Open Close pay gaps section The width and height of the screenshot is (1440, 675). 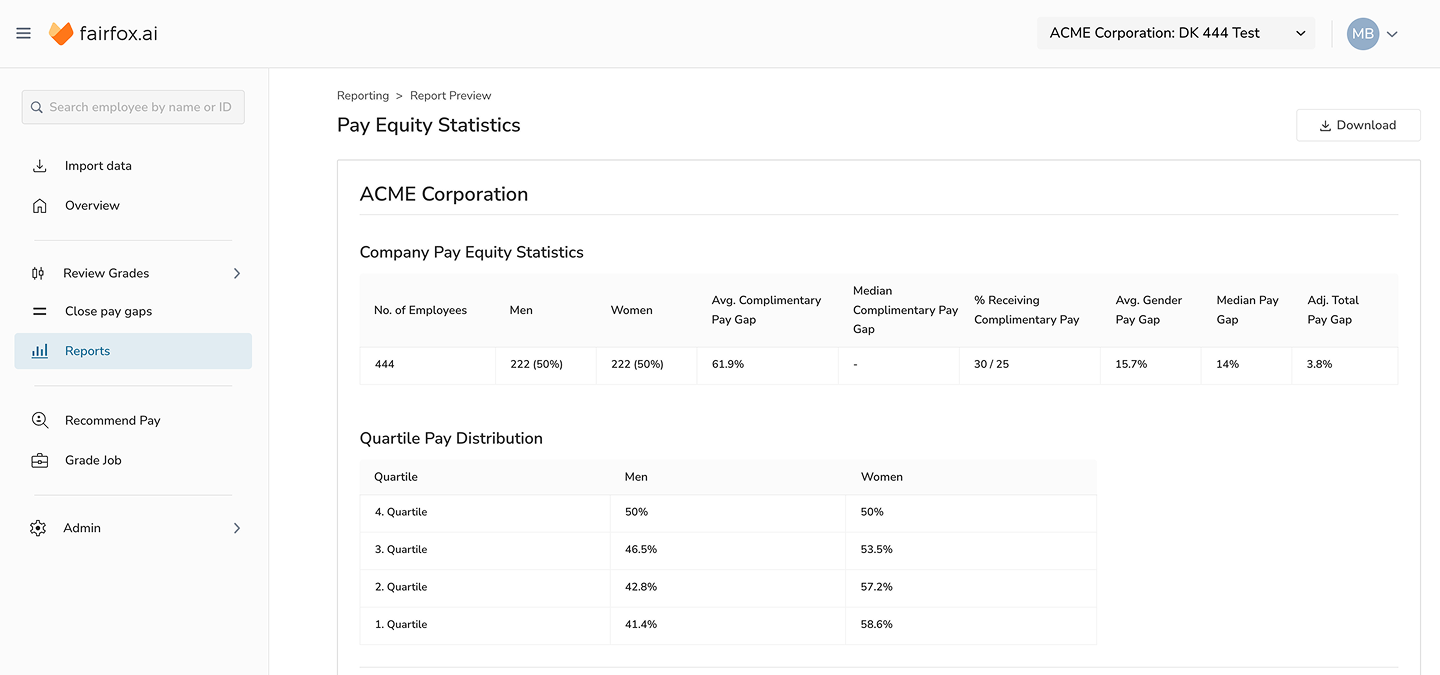pos(109,311)
